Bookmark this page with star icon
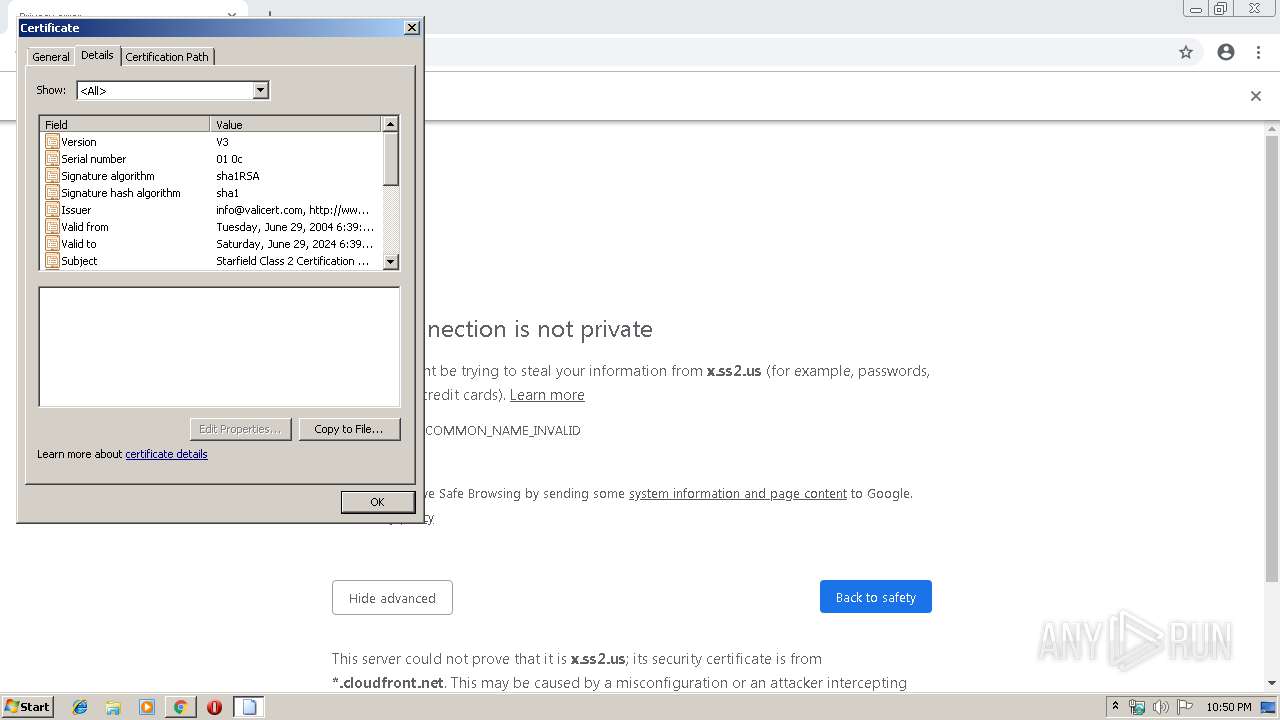The image size is (1280, 720). tap(1186, 52)
